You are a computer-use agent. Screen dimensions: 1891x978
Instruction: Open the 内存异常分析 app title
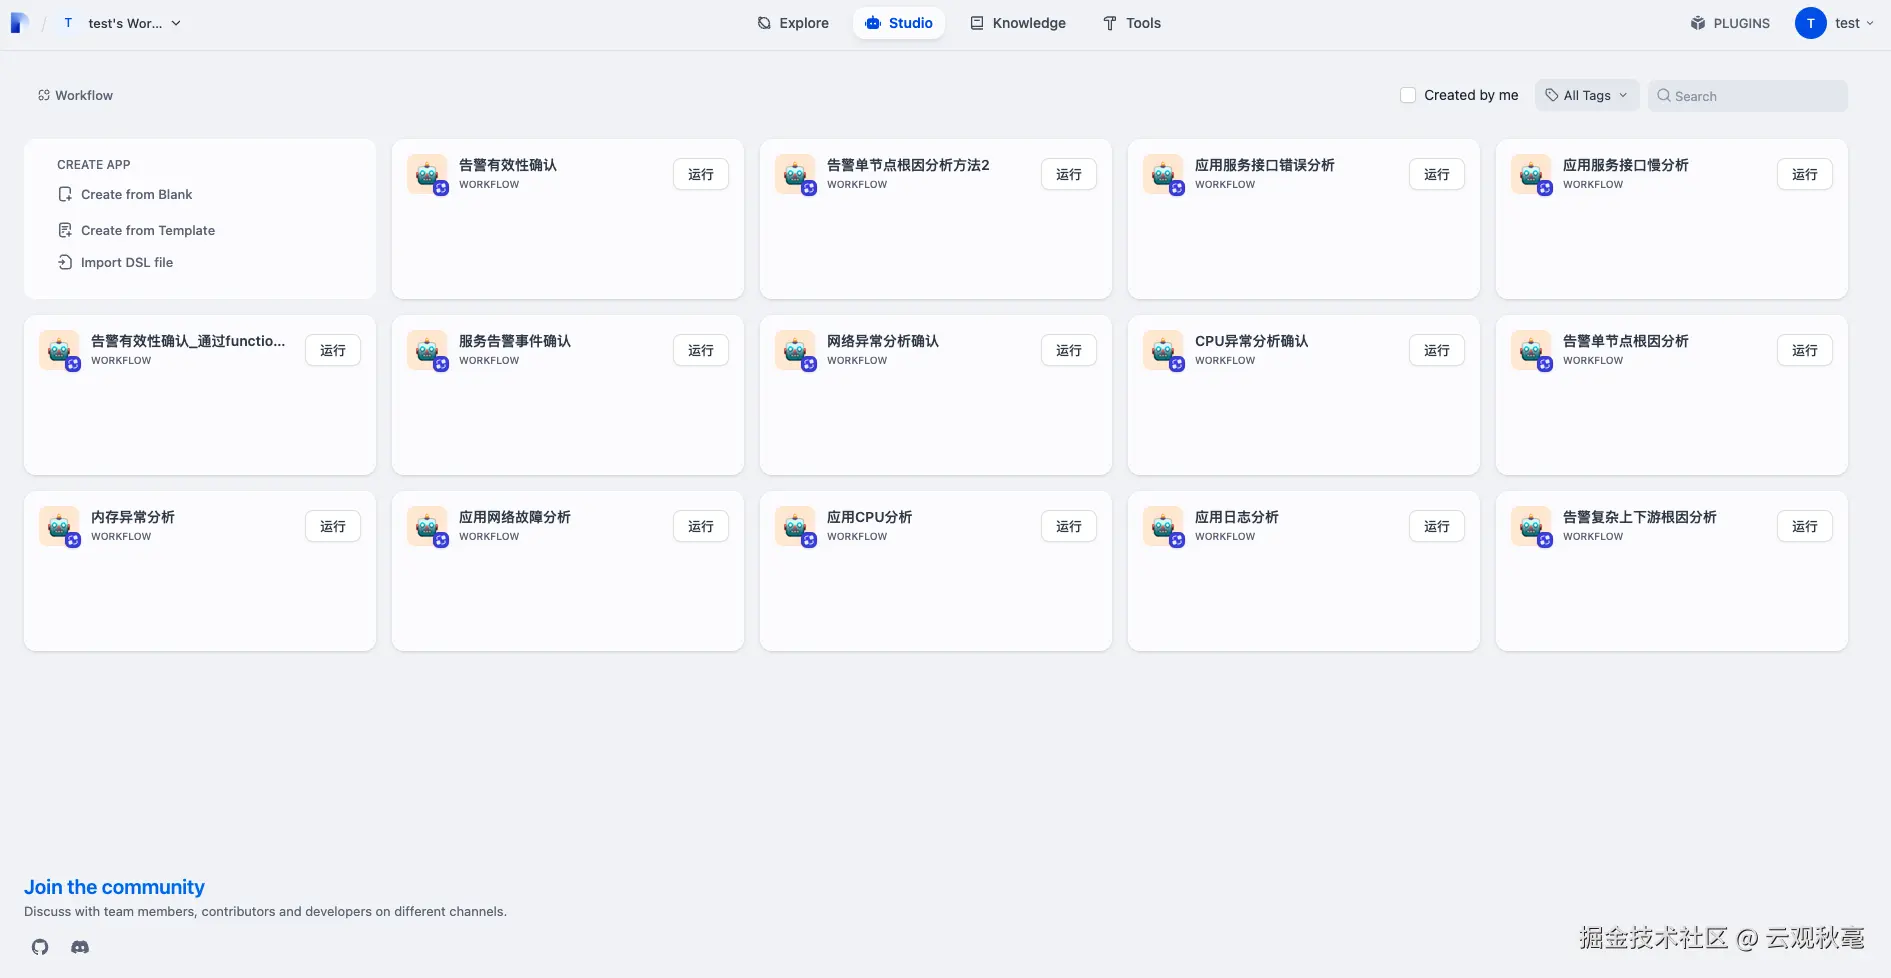133,517
